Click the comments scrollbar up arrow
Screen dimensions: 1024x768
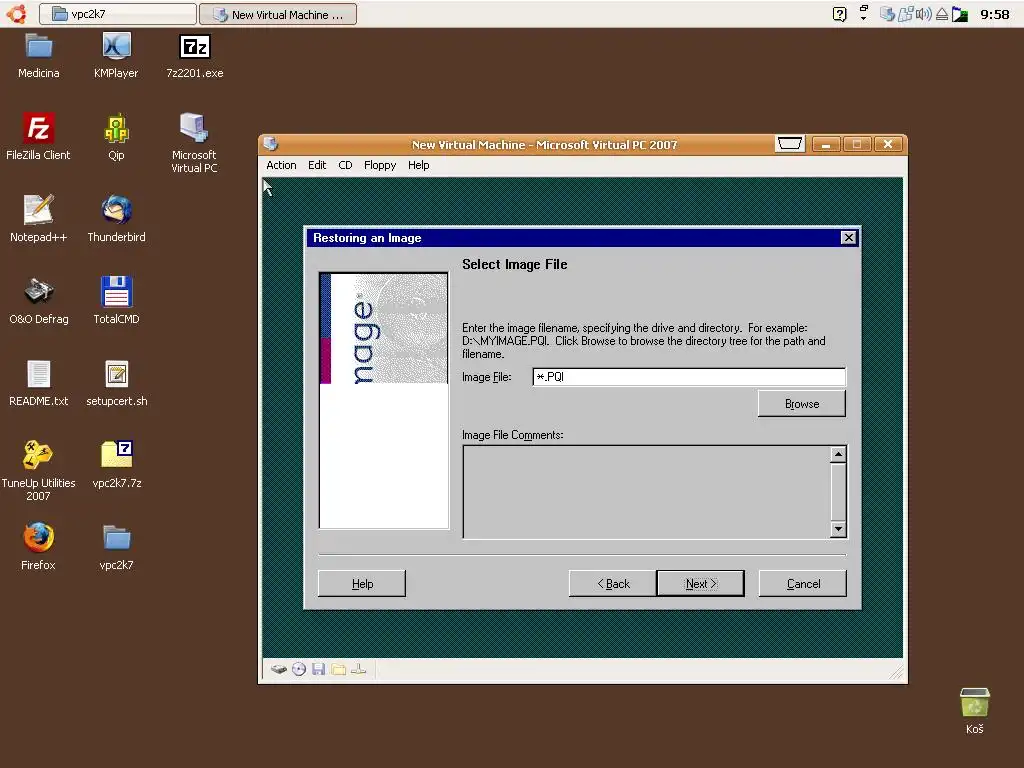(839, 455)
